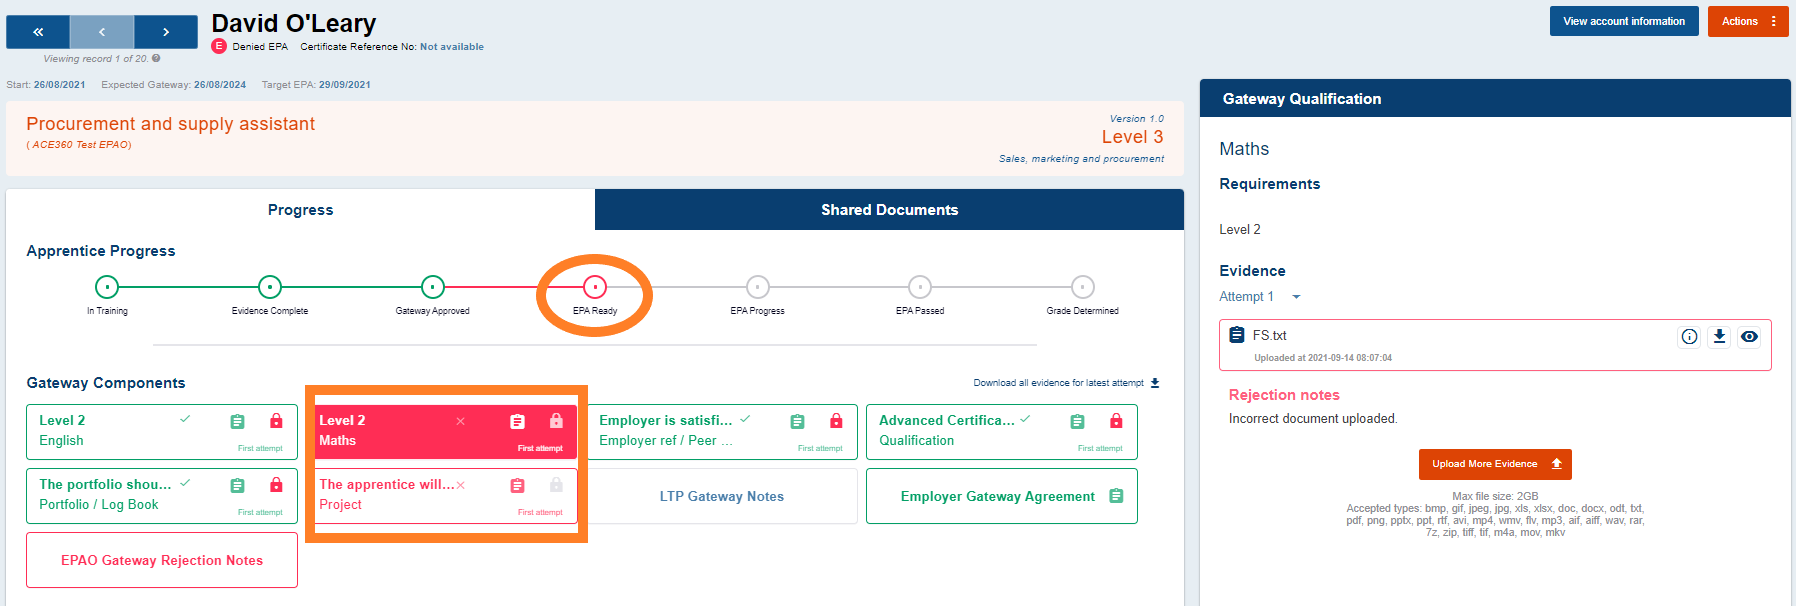Click the EPA Ready progress step marker
The width and height of the screenshot is (1796, 606).
(x=595, y=288)
